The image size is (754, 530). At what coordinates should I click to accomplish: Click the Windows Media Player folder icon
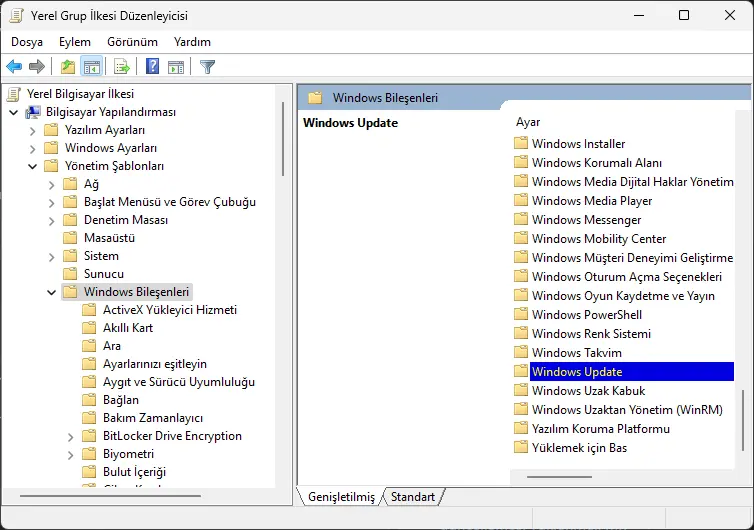click(x=521, y=201)
